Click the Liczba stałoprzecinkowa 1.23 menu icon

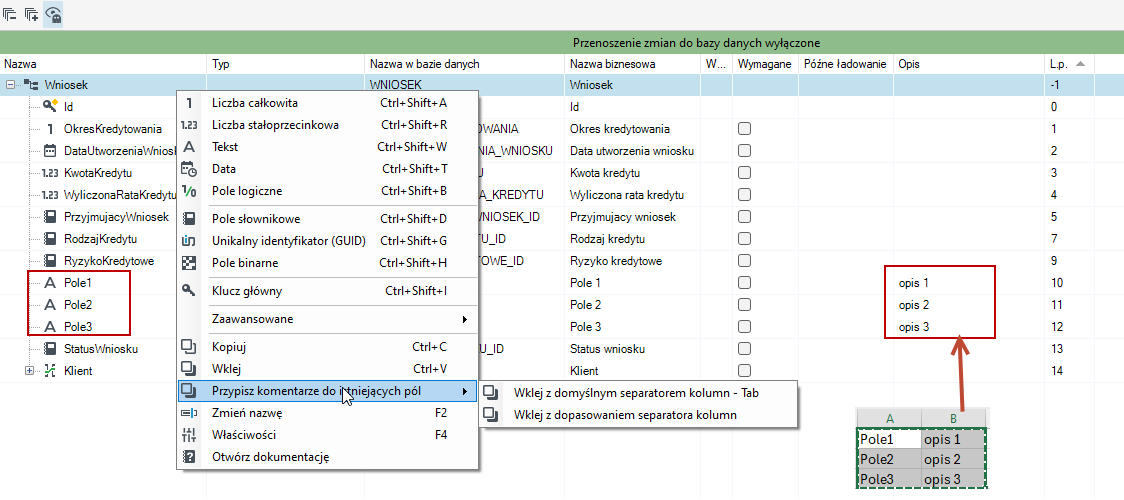pos(189,125)
